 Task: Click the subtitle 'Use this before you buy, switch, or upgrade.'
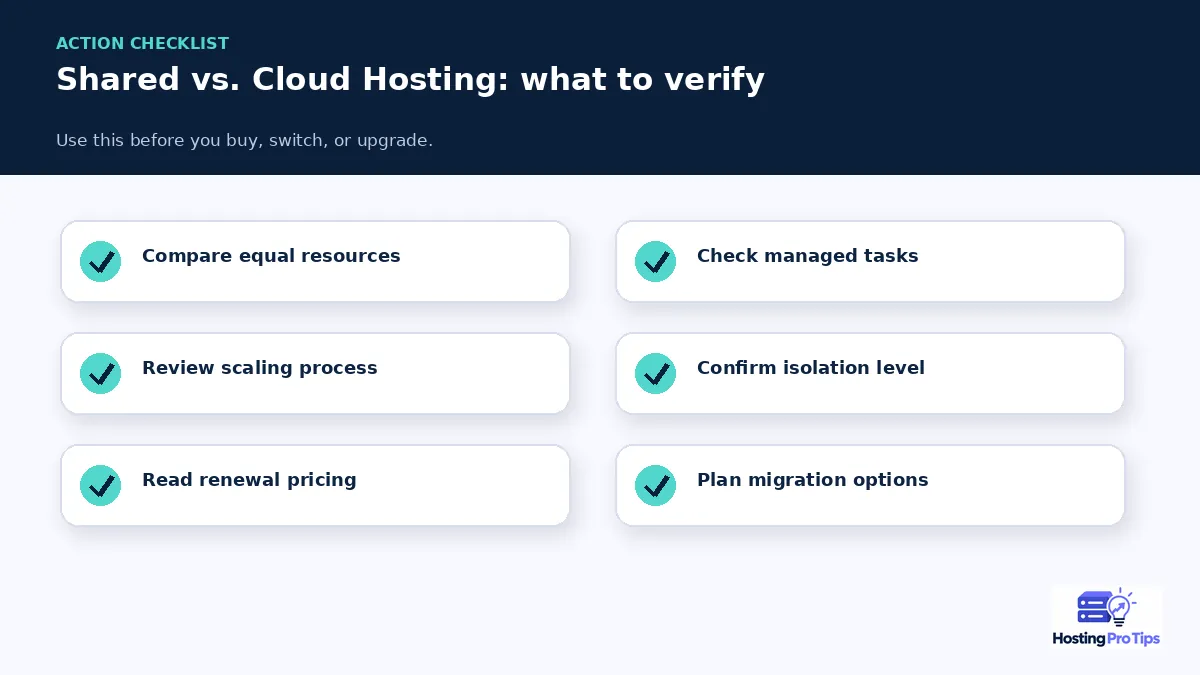(244, 141)
